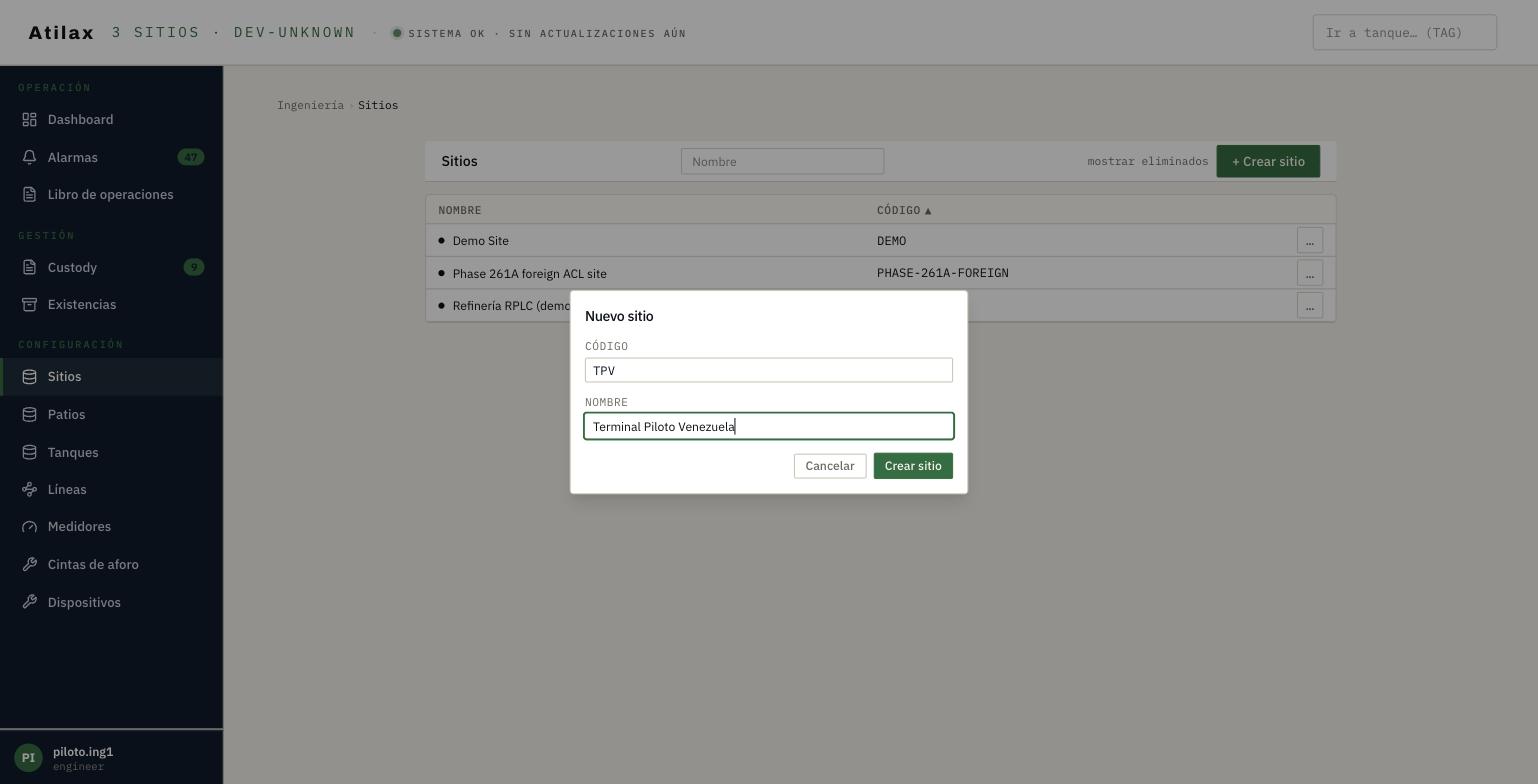This screenshot has height=784, width=1538.
Task: Toggle mostrar eliminados option
Action: pos(1148,161)
